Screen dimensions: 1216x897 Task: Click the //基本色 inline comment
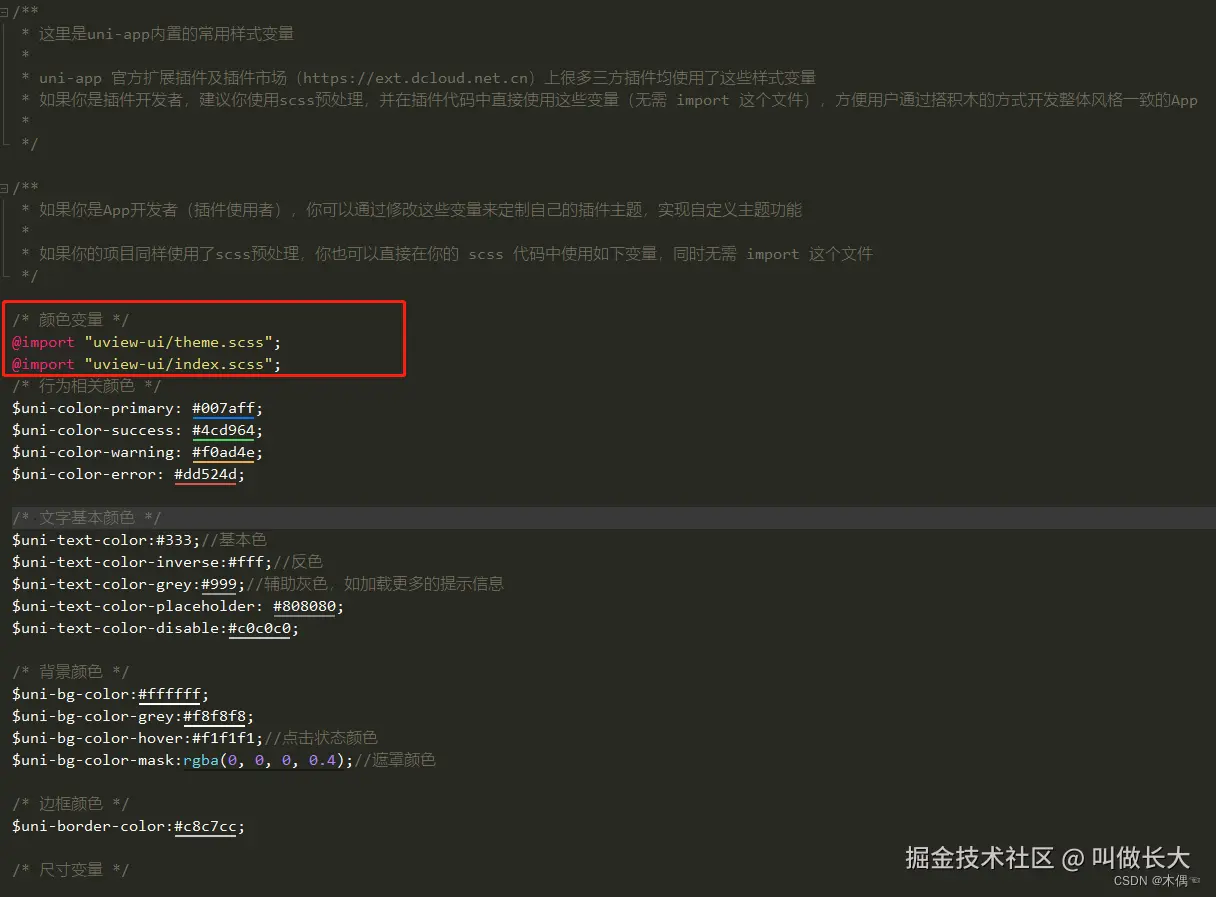click(x=235, y=540)
